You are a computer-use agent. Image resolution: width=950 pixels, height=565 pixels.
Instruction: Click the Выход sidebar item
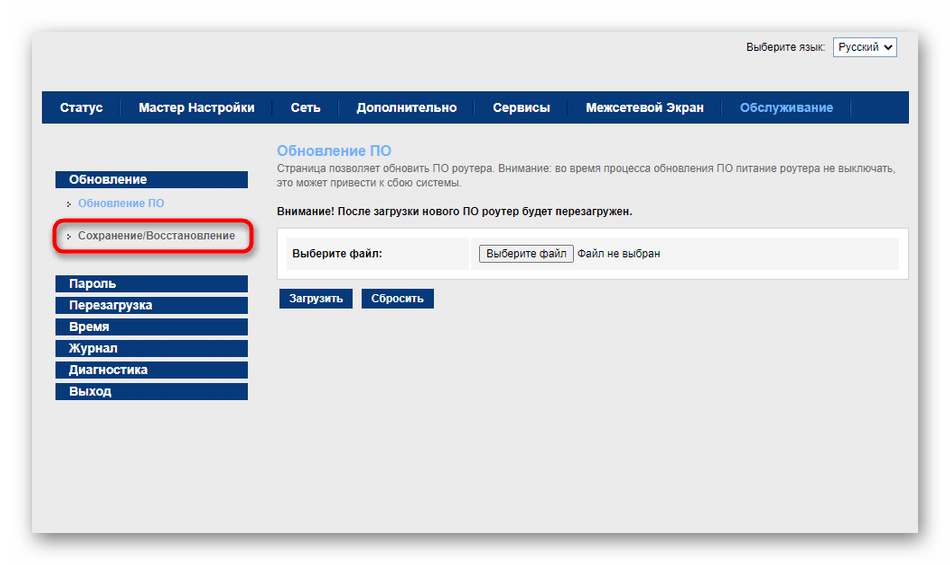pos(151,392)
